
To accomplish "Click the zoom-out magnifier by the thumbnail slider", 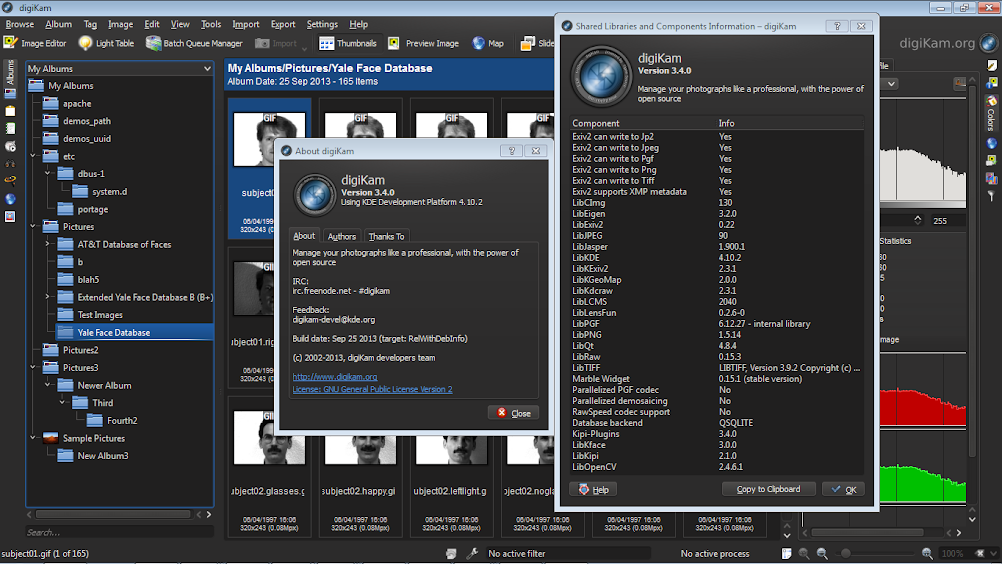I will [x=822, y=553].
